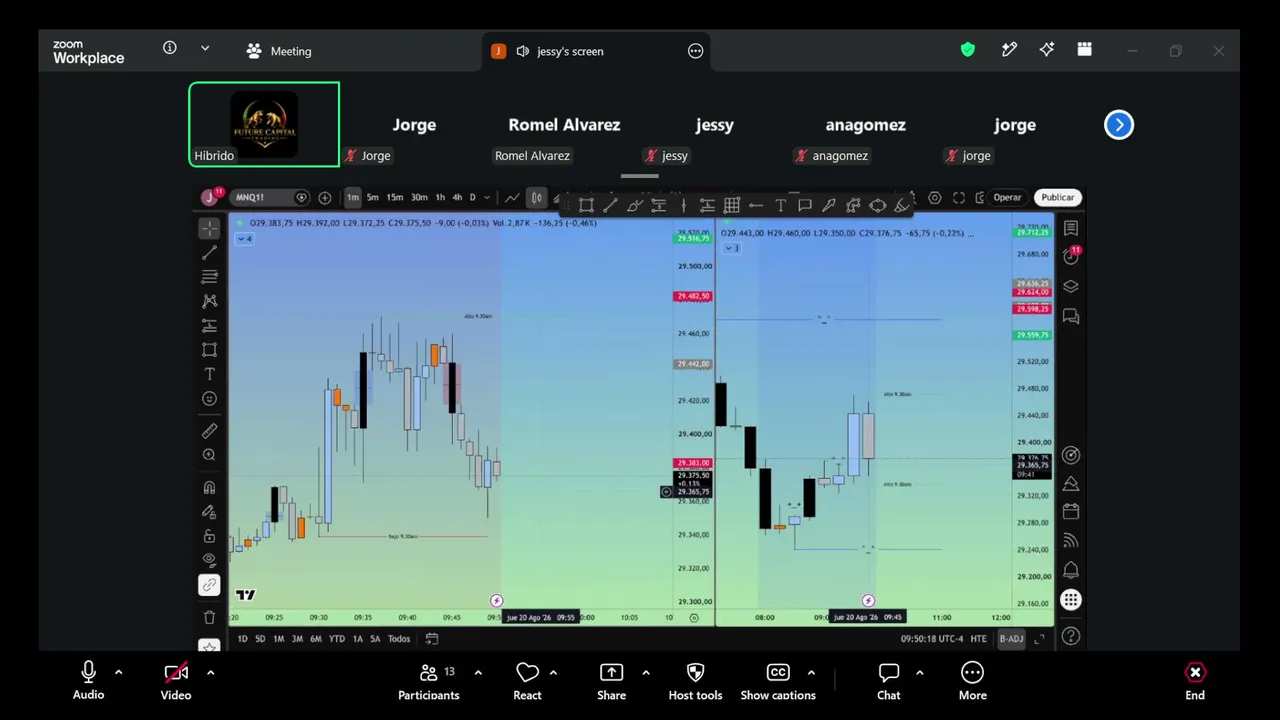The image size is (1280, 720).
Task: Open chart settings gear in top toolbar
Action: click(934, 198)
